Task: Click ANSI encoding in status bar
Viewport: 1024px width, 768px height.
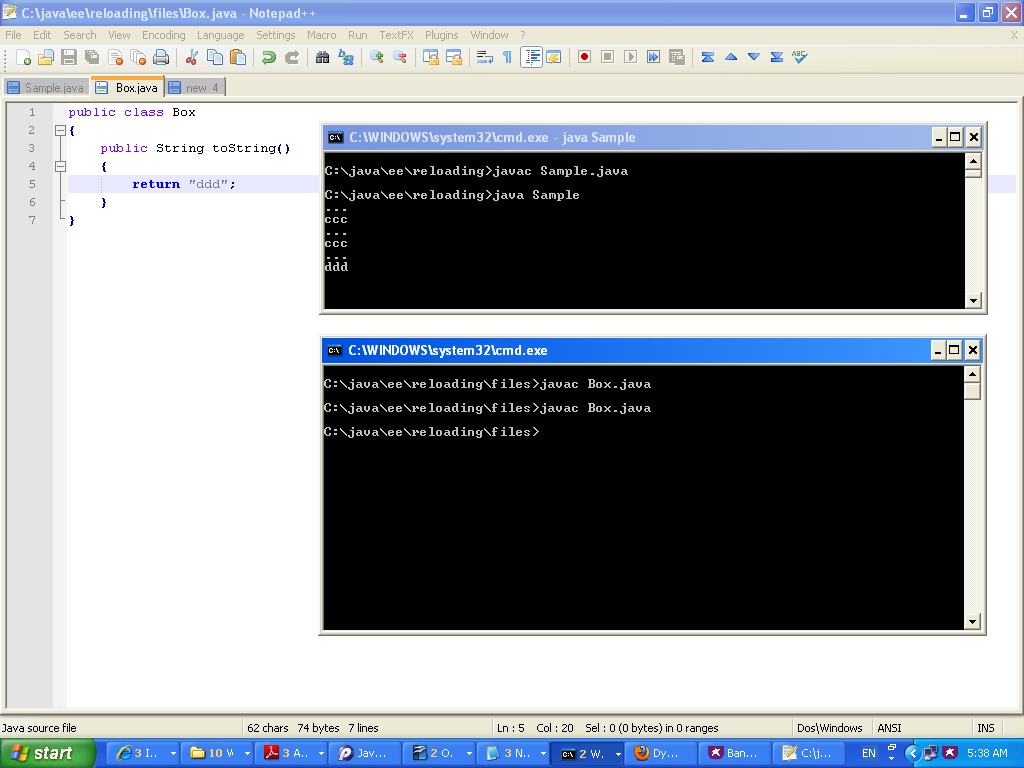Action: 889,728
